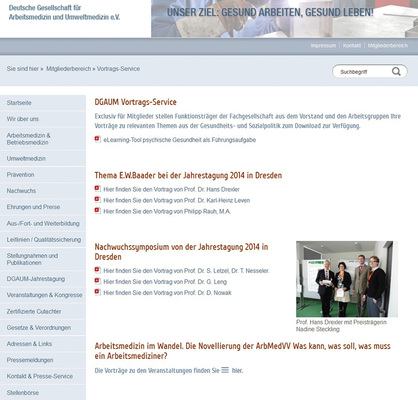
Task: Click Vortrags-Service in the breadcrumb
Action: click(118, 69)
